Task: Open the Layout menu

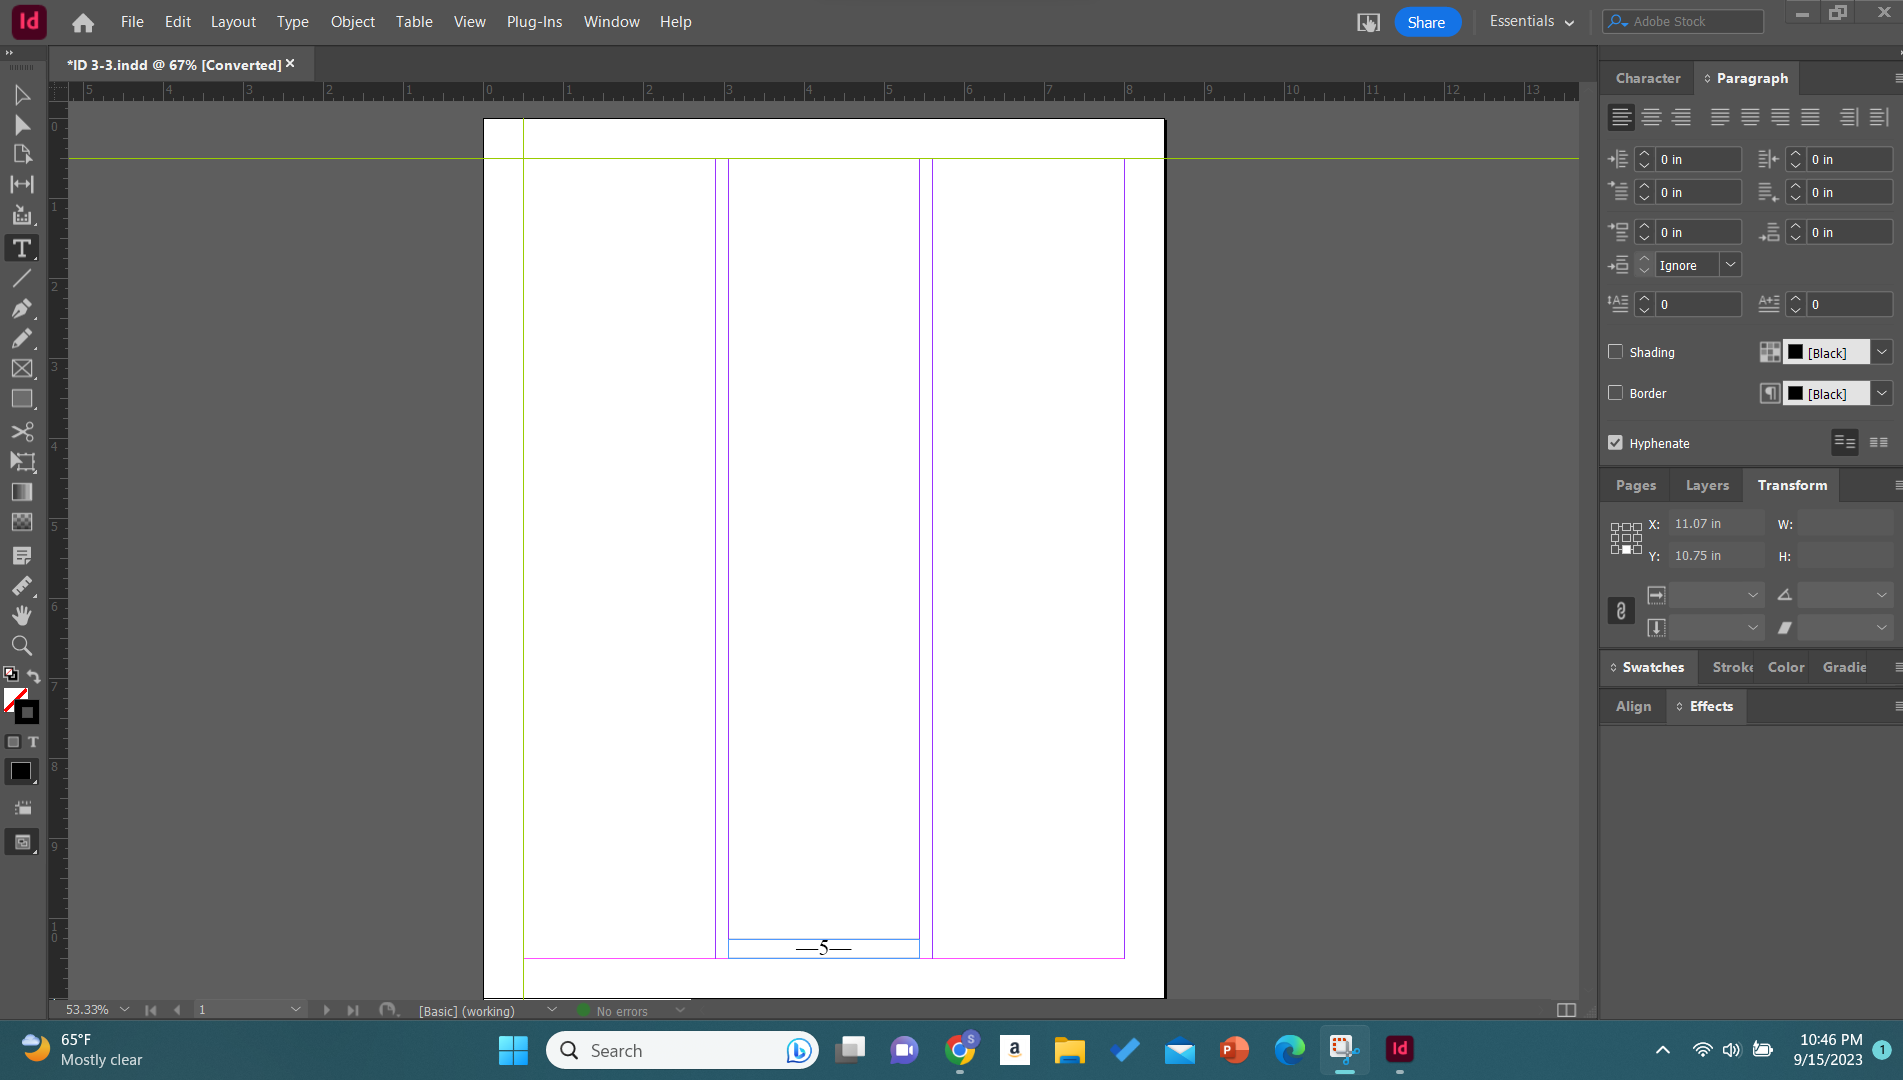Action: coord(233,22)
